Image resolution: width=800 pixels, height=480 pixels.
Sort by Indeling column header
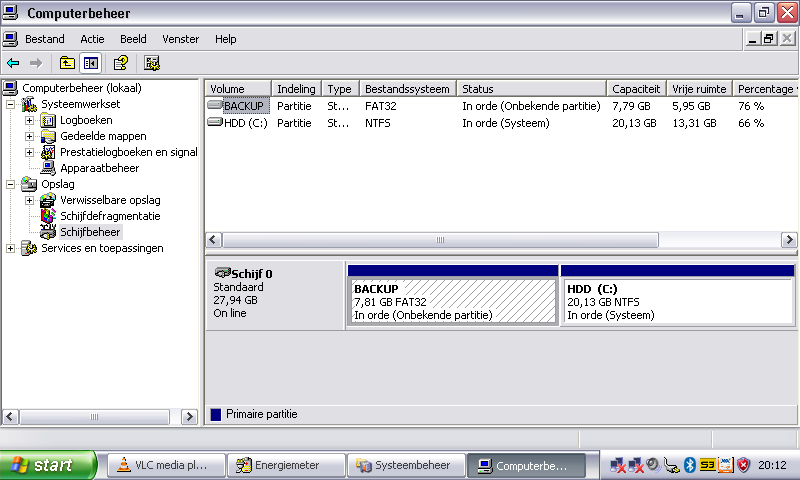pos(296,89)
